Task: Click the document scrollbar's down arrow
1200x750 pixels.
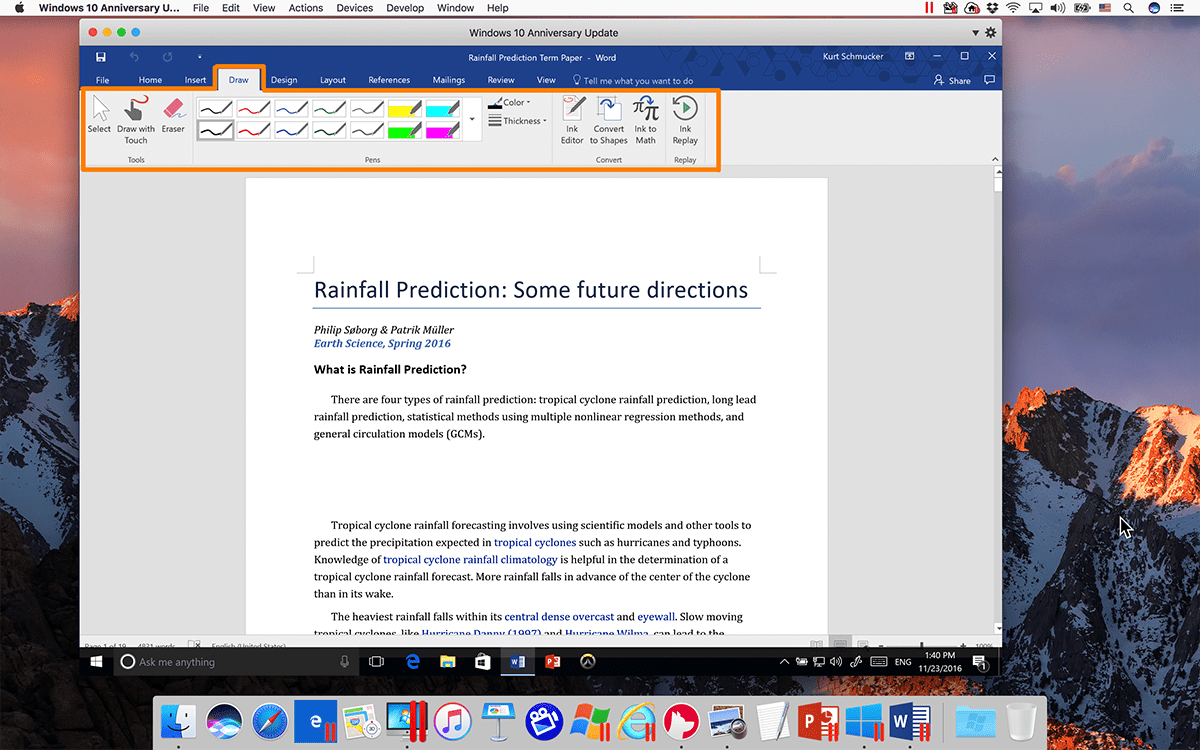Action: 996,627
